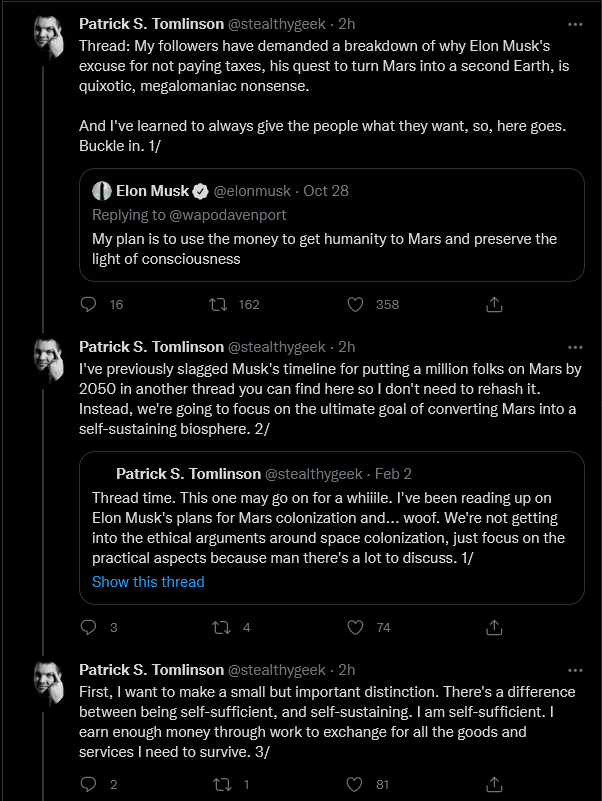Retweet the third tweet about self-sufficiency
This screenshot has width=602, height=801.
click(221, 784)
